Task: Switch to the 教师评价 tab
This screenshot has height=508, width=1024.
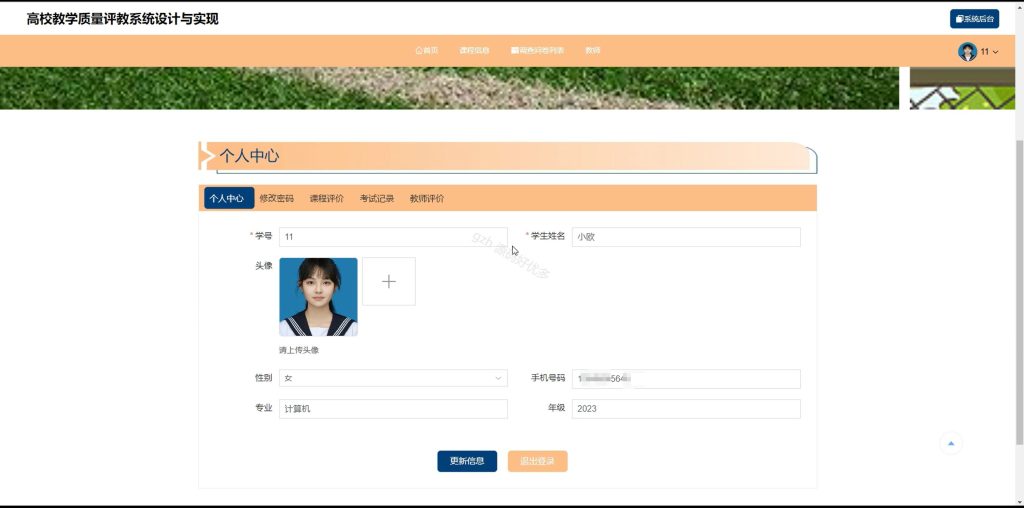Action: [427, 198]
